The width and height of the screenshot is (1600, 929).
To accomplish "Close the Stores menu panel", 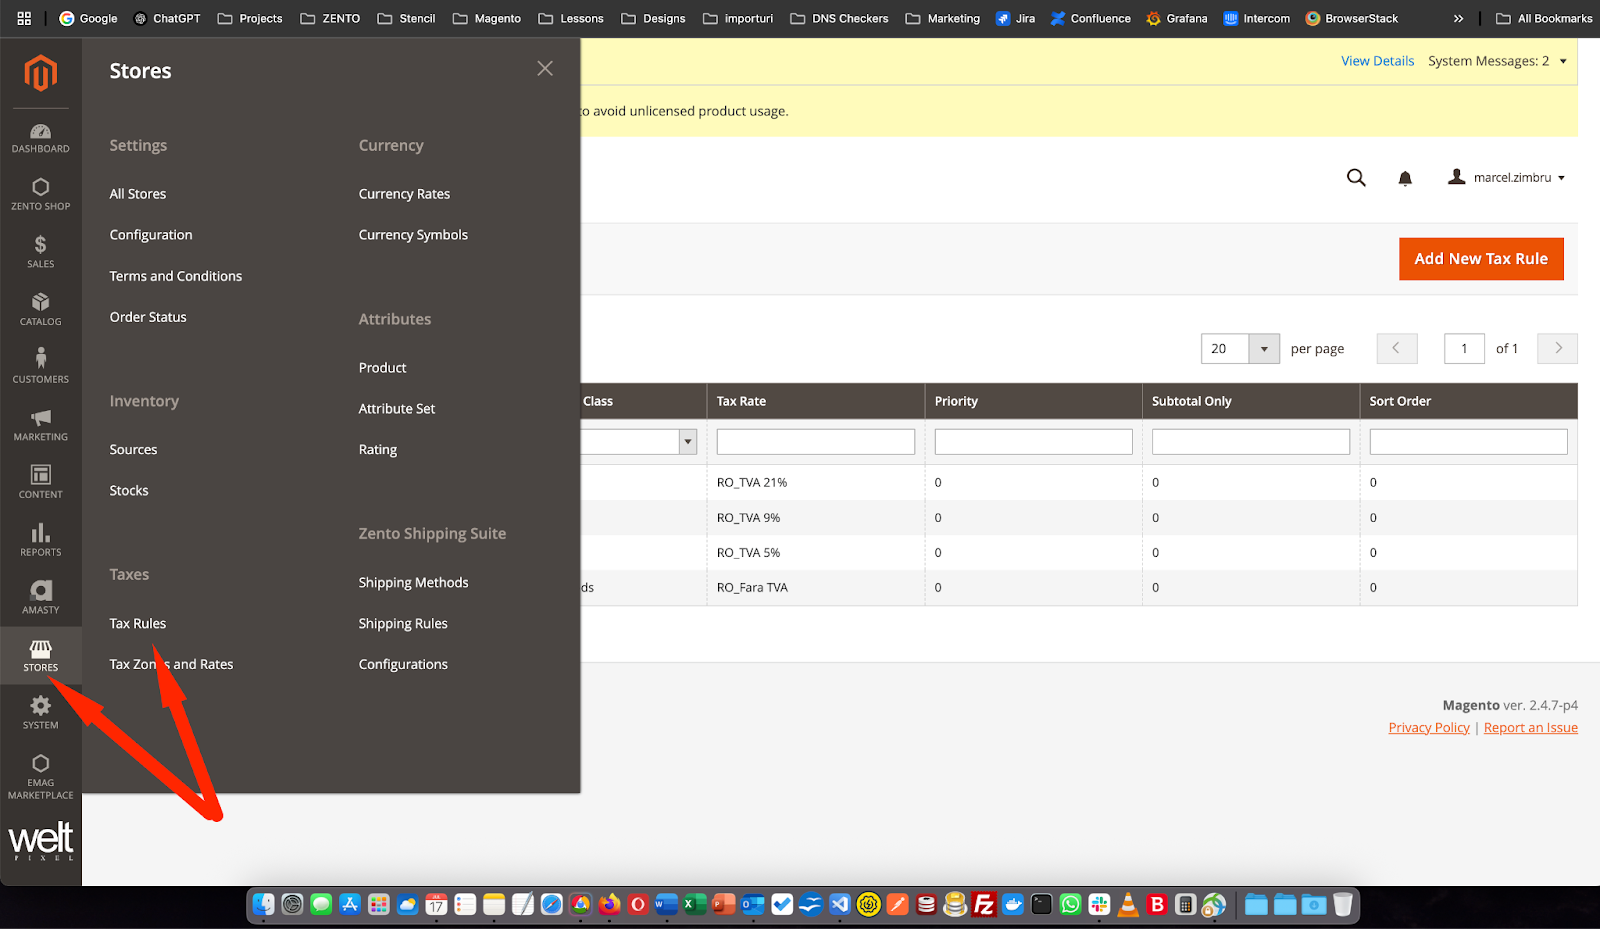I will click(545, 68).
